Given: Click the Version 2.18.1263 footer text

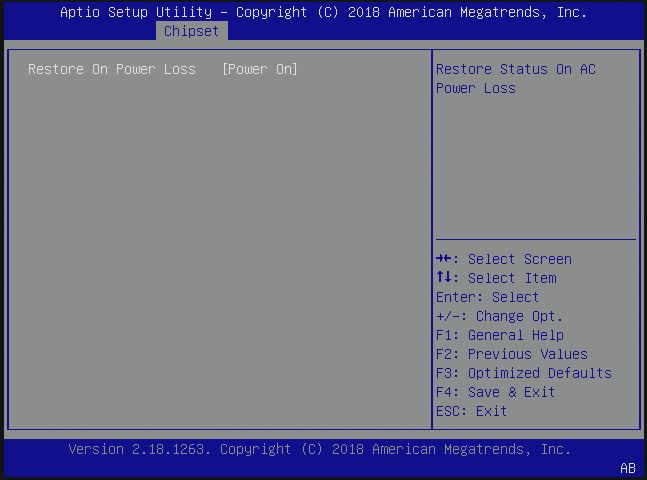Looking at the screenshot, I should [x=320, y=449].
